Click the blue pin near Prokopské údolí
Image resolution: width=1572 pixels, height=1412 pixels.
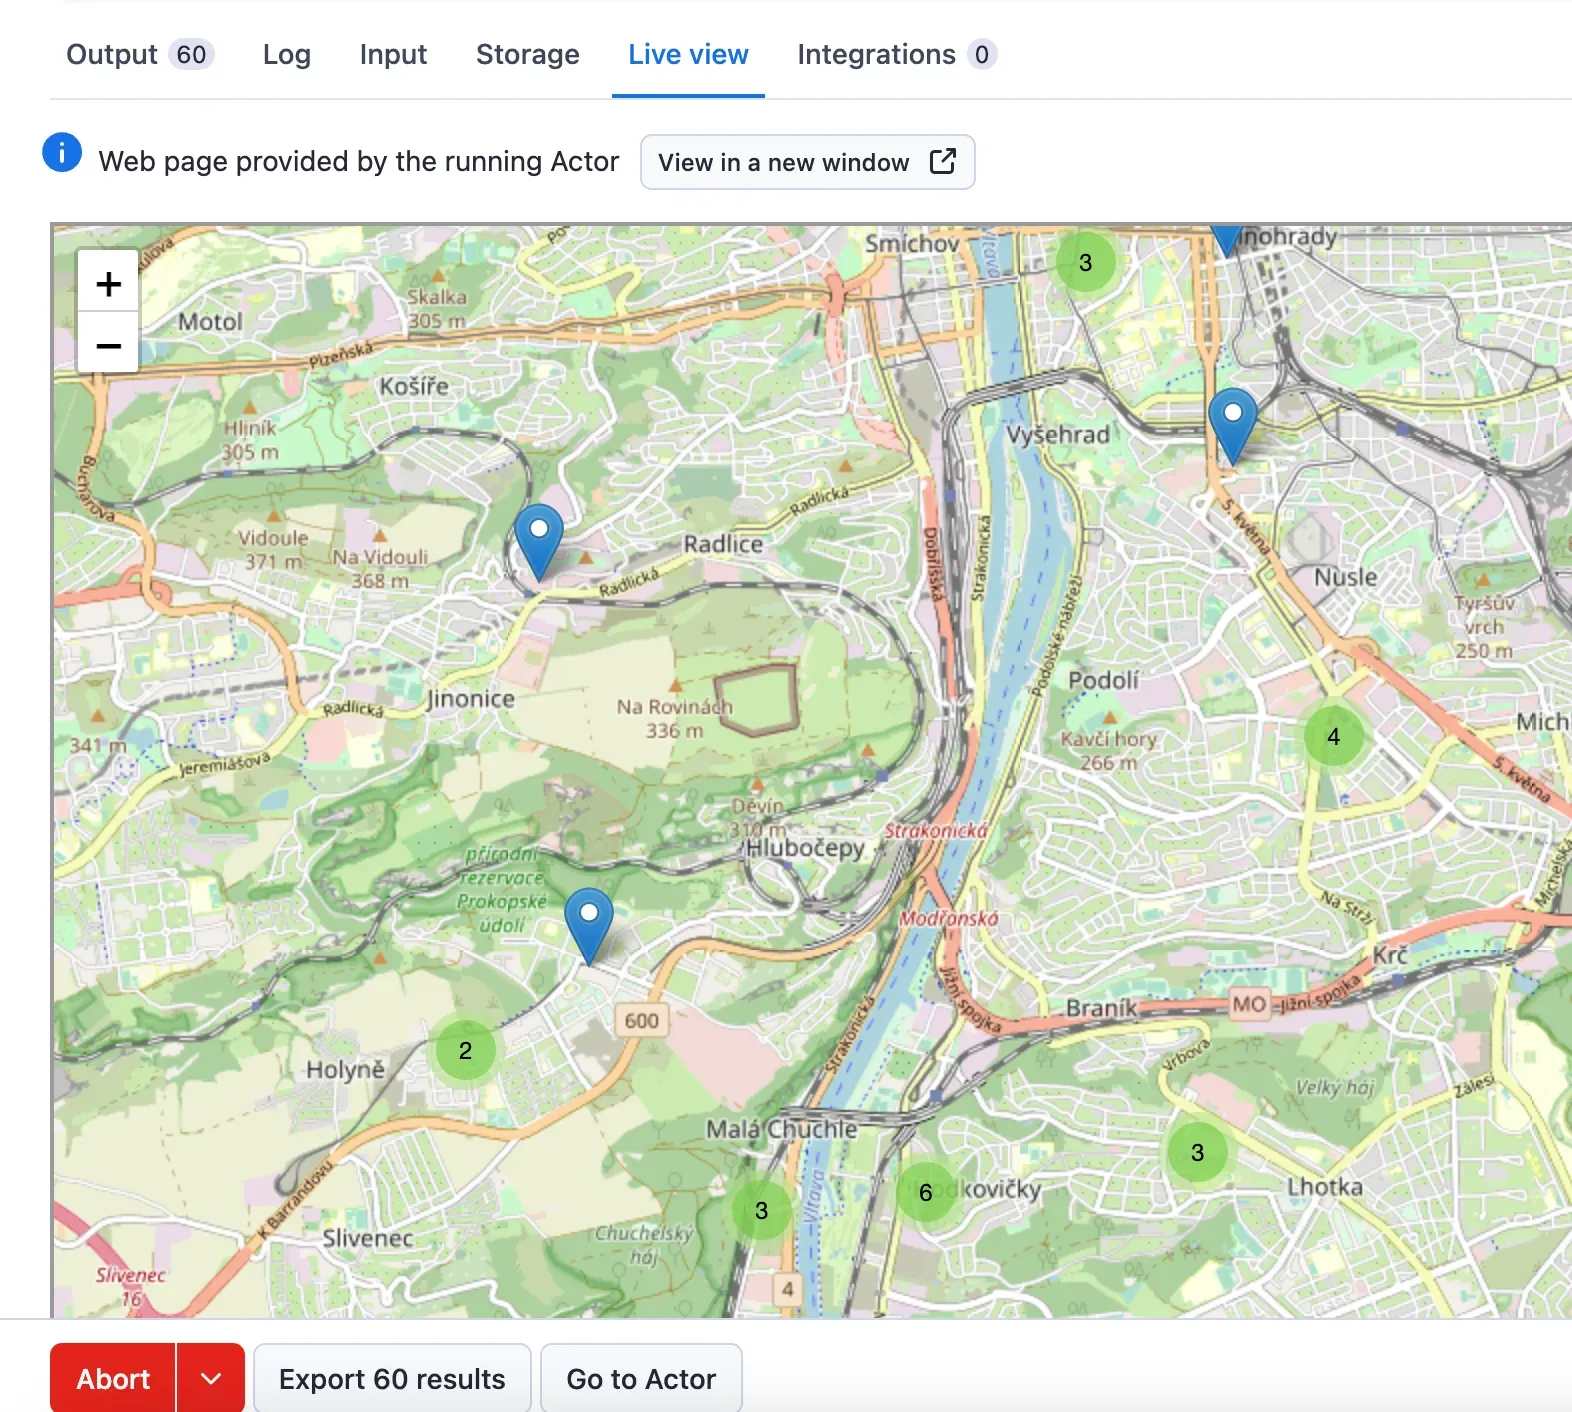point(588,926)
